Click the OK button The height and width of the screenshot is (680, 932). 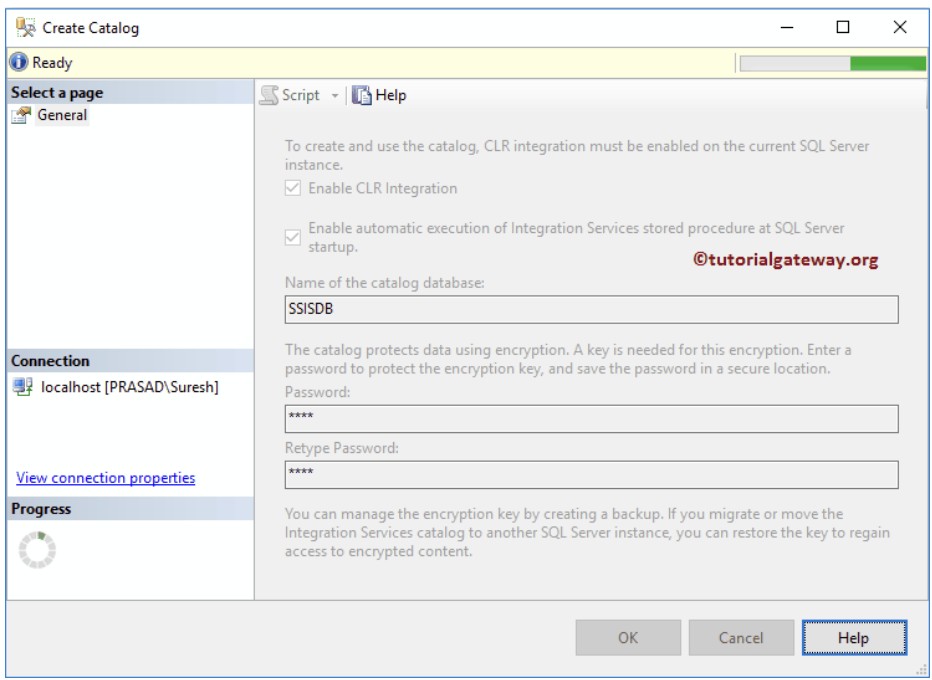coord(628,638)
